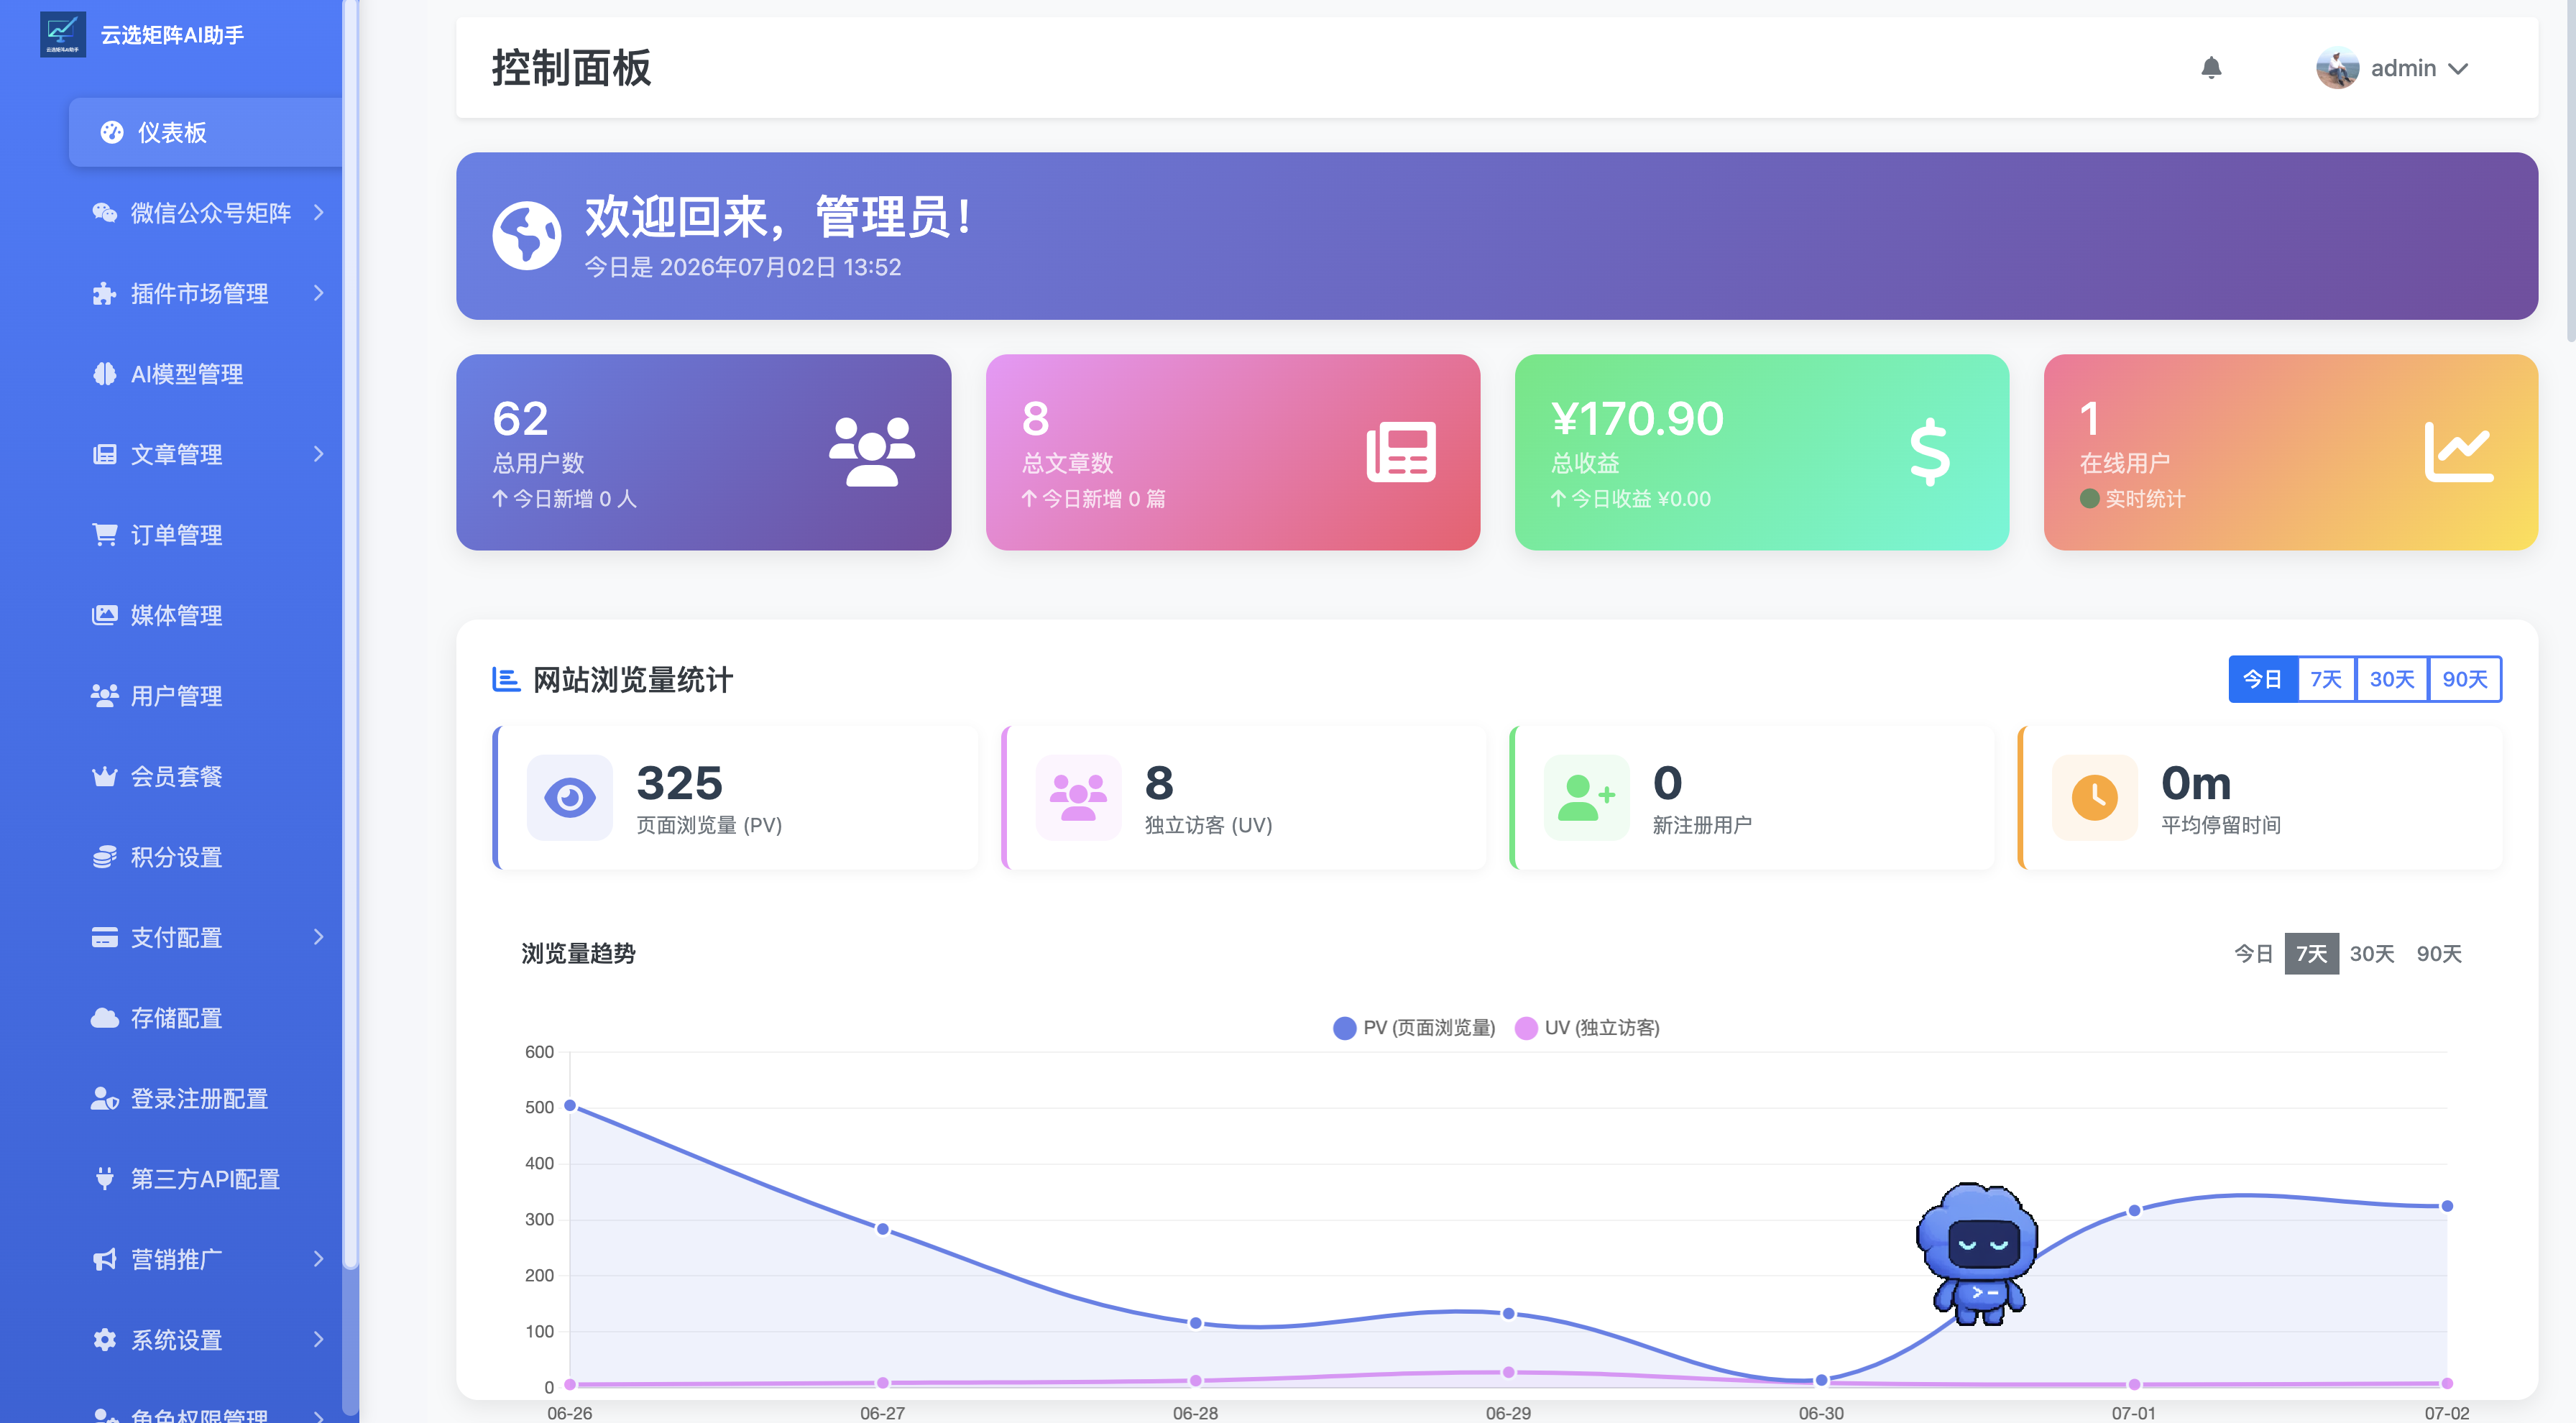This screenshot has height=1423, width=2576.
Task: Click the dollar icon on 总收益 card
Action: (1929, 452)
